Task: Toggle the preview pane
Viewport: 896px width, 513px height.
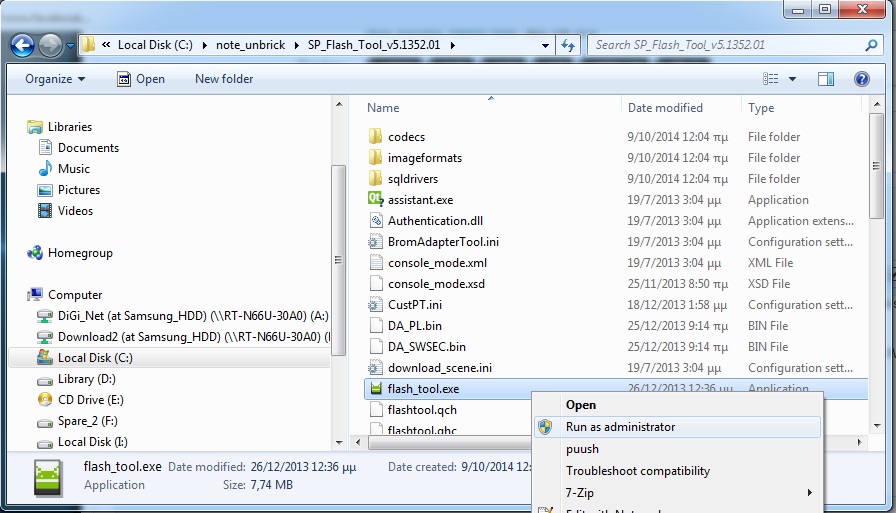Action: (826, 79)
